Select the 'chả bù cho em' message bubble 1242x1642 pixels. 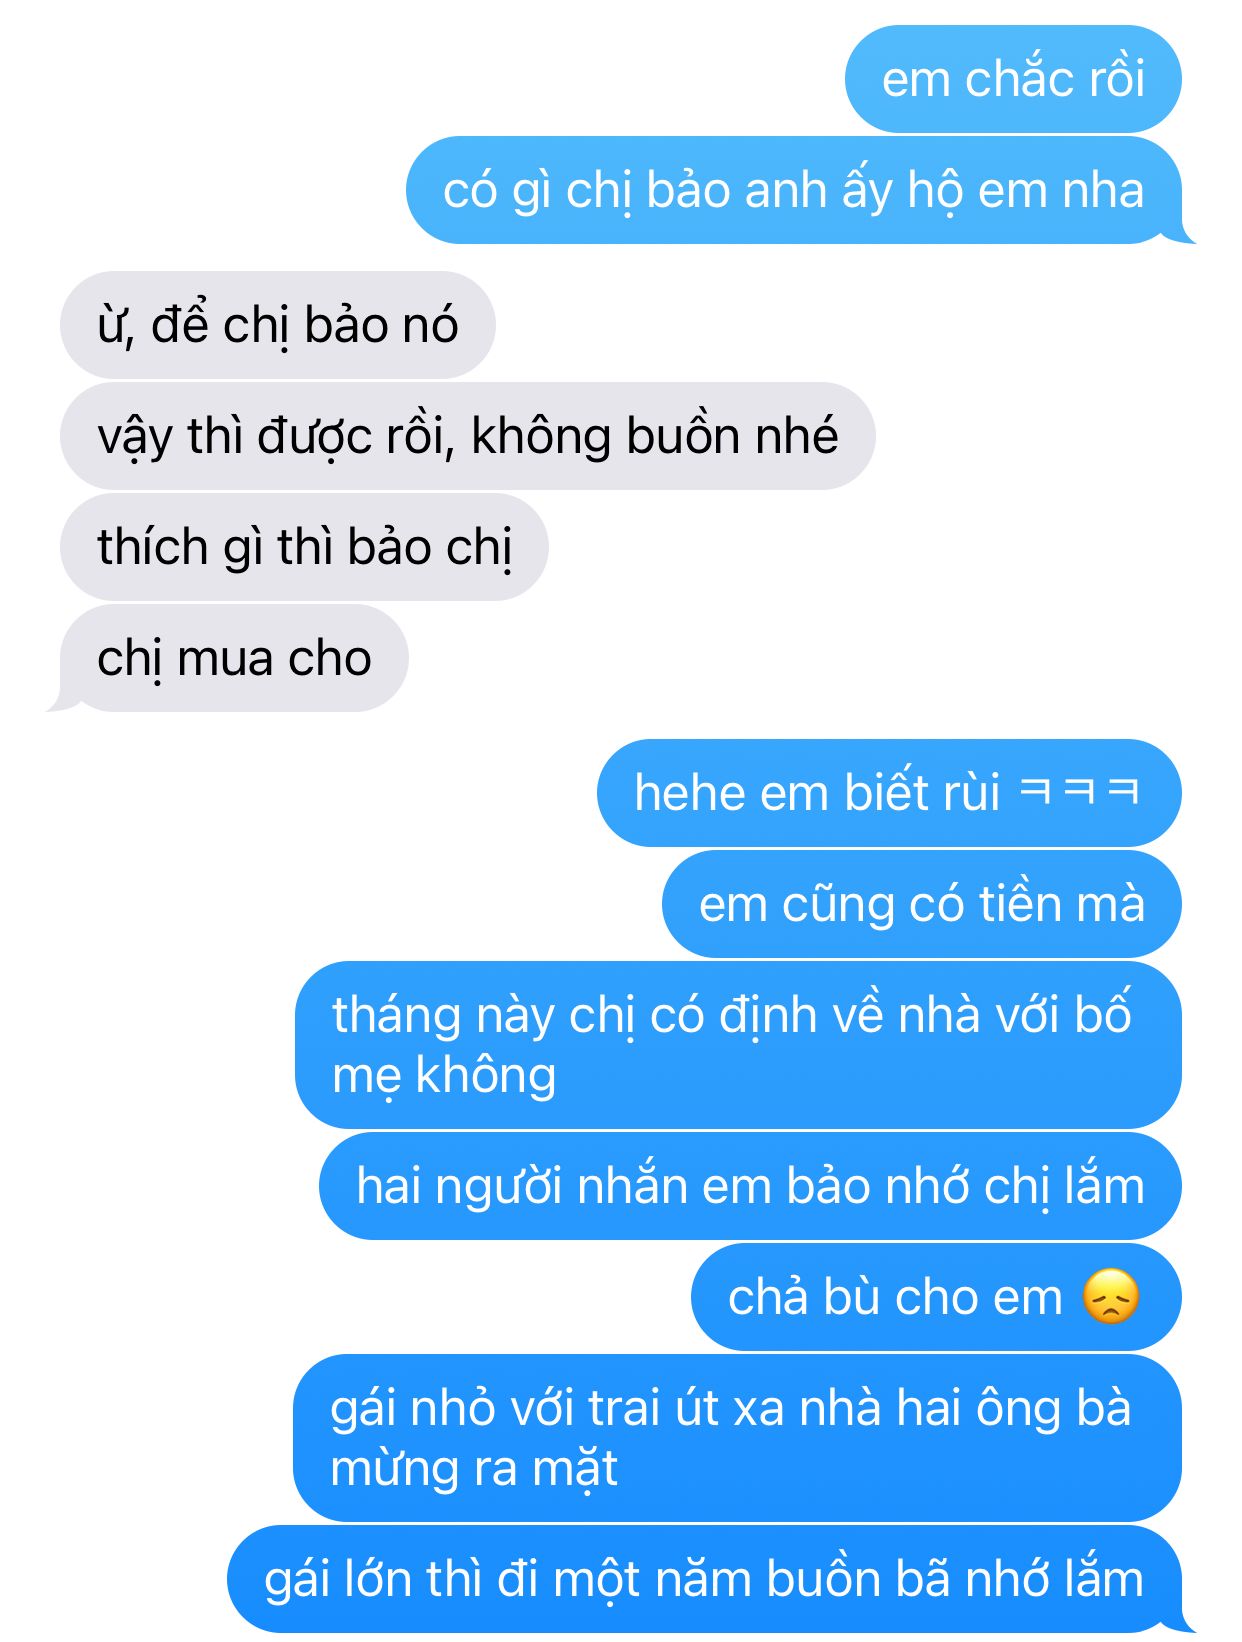(x=936, y=1297)
